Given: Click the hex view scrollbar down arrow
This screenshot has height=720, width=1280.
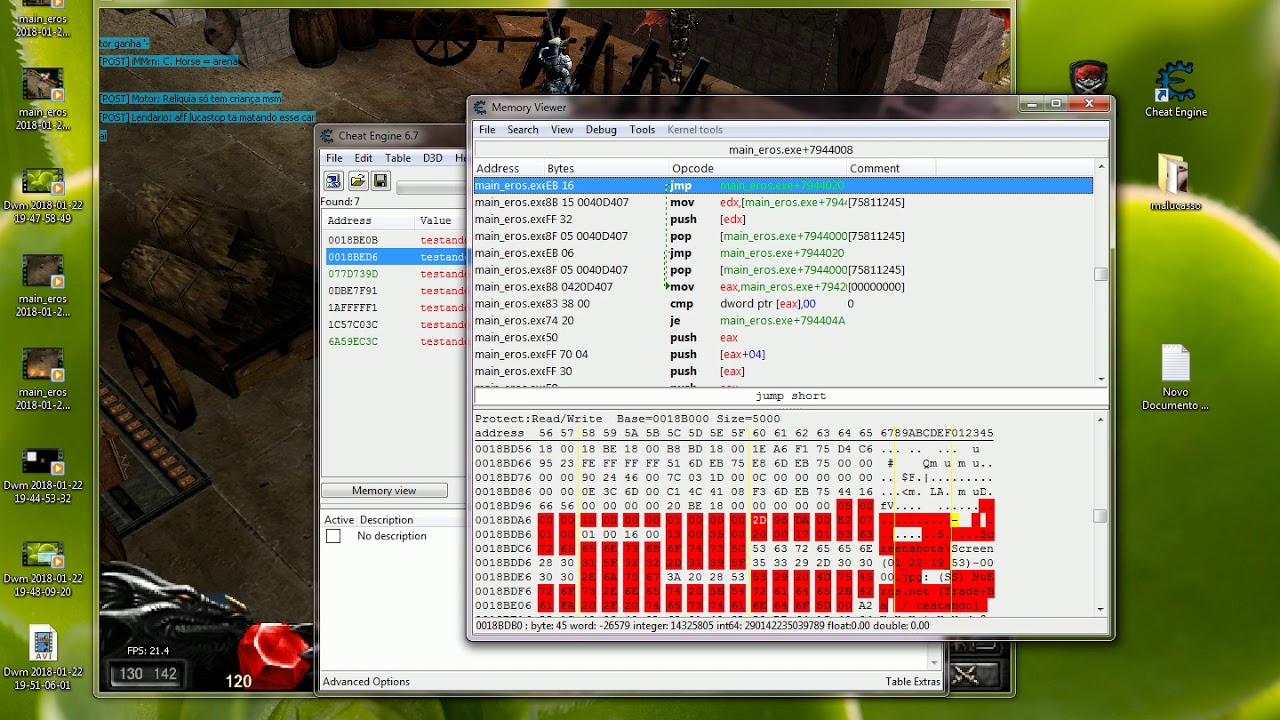Looking at the screenshot, I should click(1101, 608).
